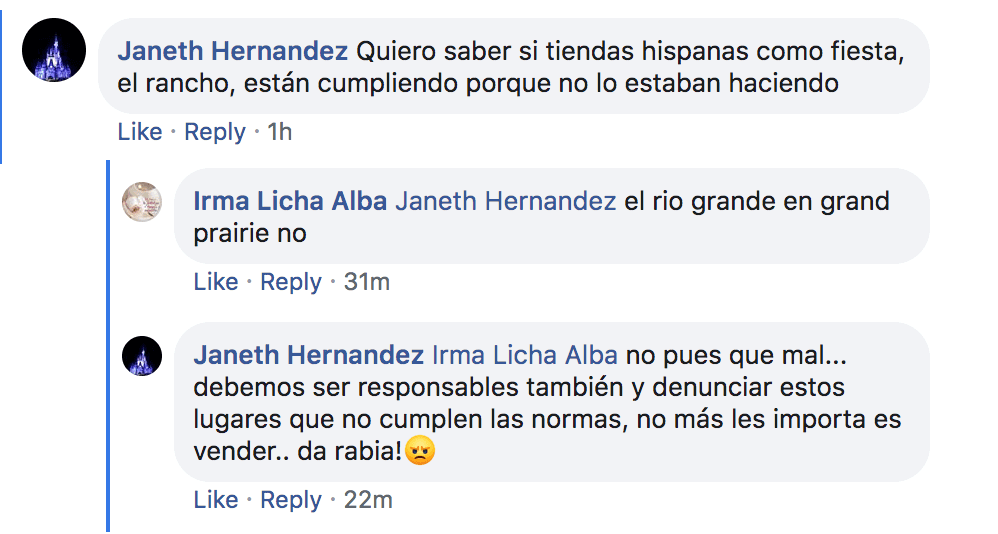Click the castle avatar beside the last reply
The height and width of the screenshot is (534, 998).
(x=141, y=355)
